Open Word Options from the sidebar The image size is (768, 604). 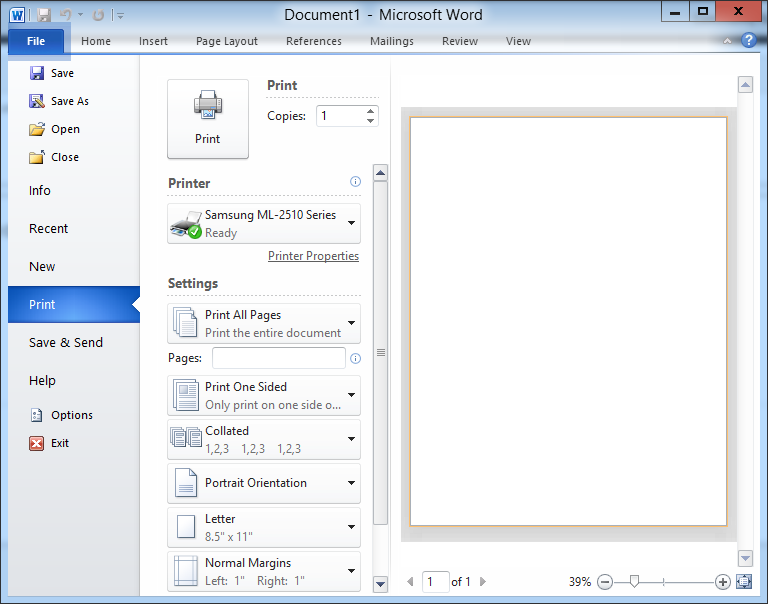61,415
